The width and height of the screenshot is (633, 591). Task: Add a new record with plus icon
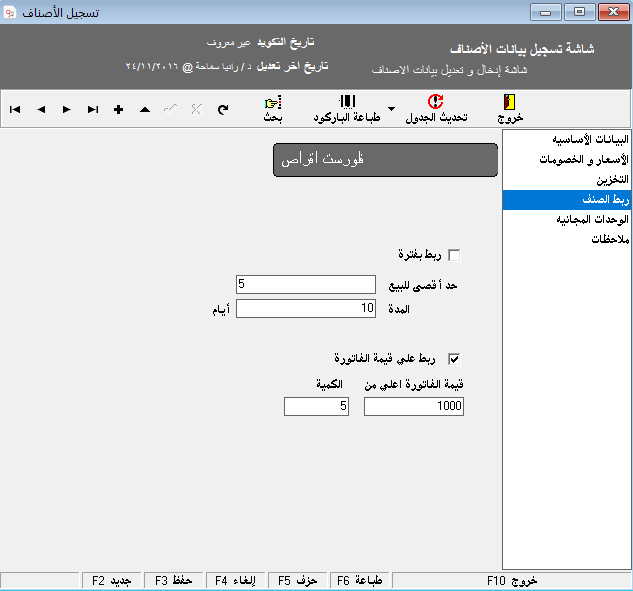[119, 109]
